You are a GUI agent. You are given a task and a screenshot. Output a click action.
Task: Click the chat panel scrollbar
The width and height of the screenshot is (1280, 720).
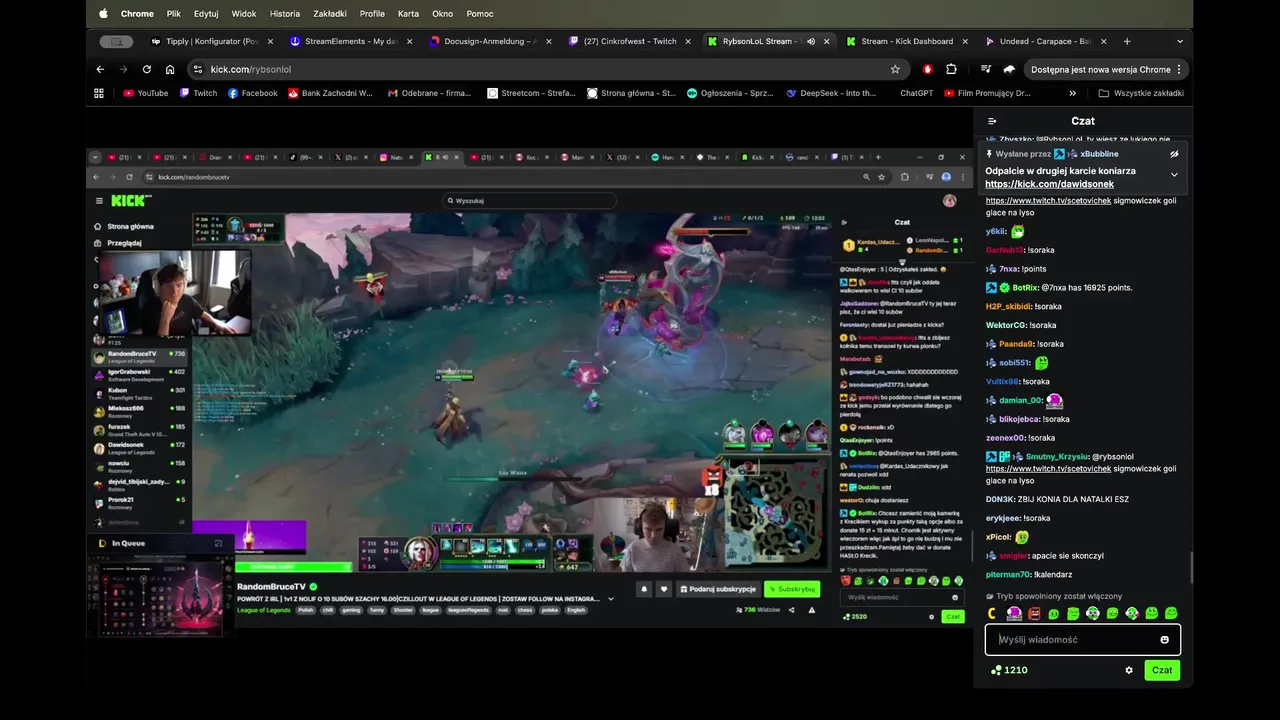point(1189,568)
